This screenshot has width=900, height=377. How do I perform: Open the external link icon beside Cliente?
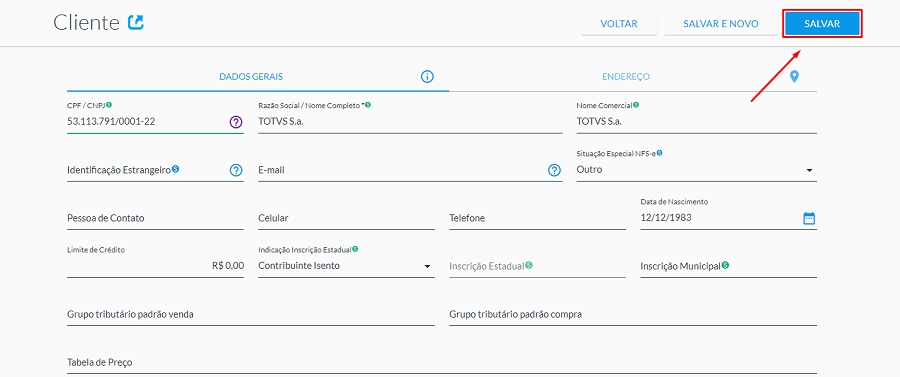pos(135,22)
